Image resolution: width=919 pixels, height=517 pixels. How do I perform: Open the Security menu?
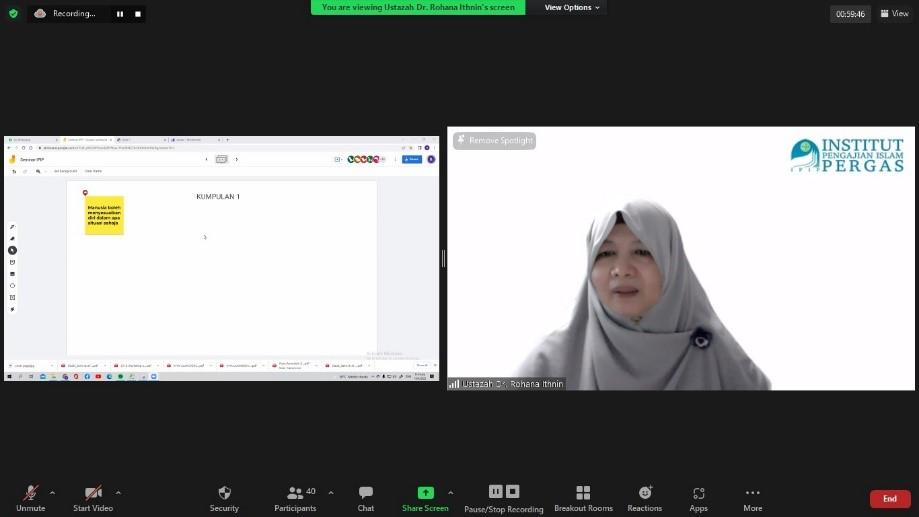click(x=224, y=499)
